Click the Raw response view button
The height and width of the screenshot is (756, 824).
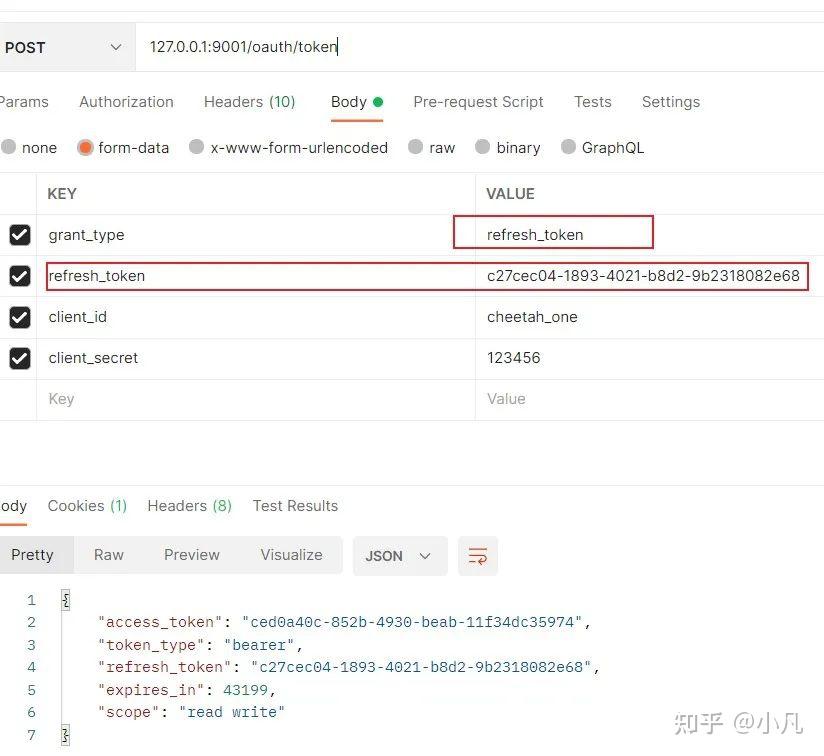108,555
